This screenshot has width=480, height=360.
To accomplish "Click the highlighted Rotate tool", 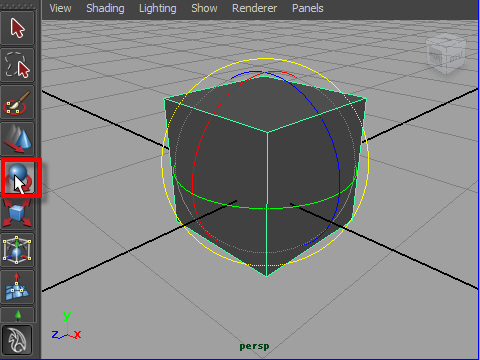I will (21, 178).
